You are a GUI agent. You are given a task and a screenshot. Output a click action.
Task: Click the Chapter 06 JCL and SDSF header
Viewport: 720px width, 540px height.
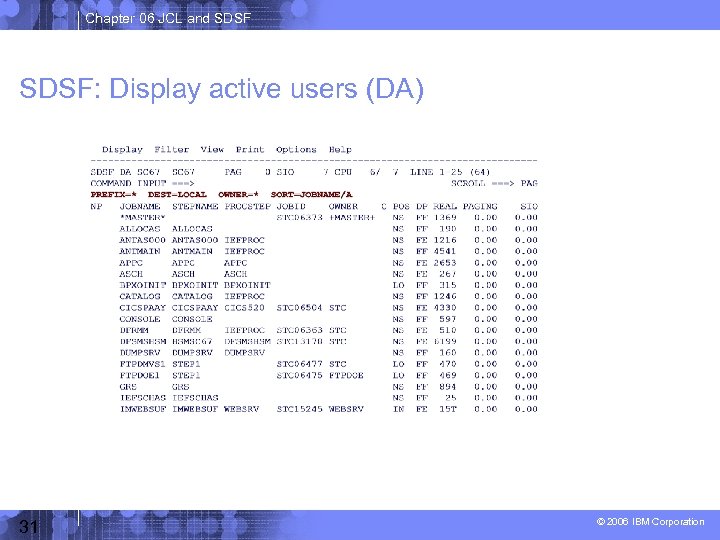click(x=168, y=18)
